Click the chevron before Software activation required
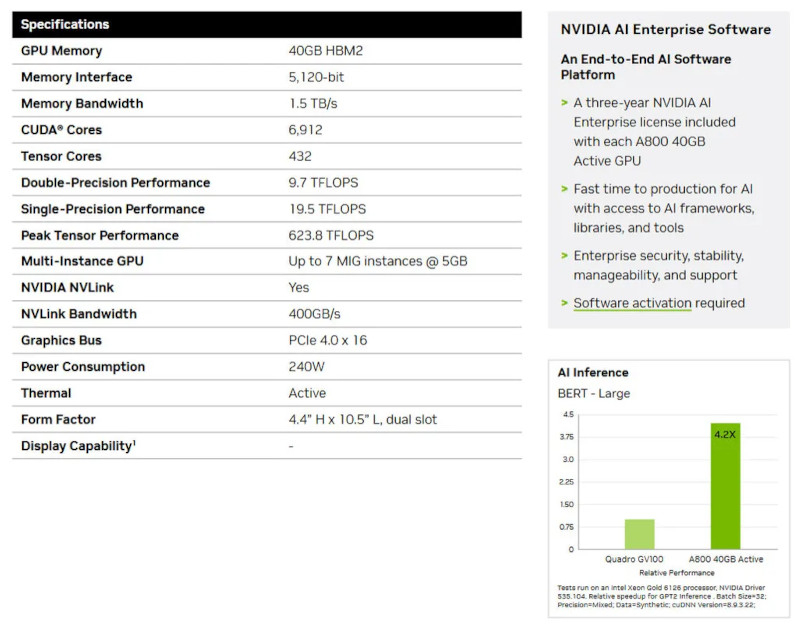The image size is (800, 626). pos(564,303)
